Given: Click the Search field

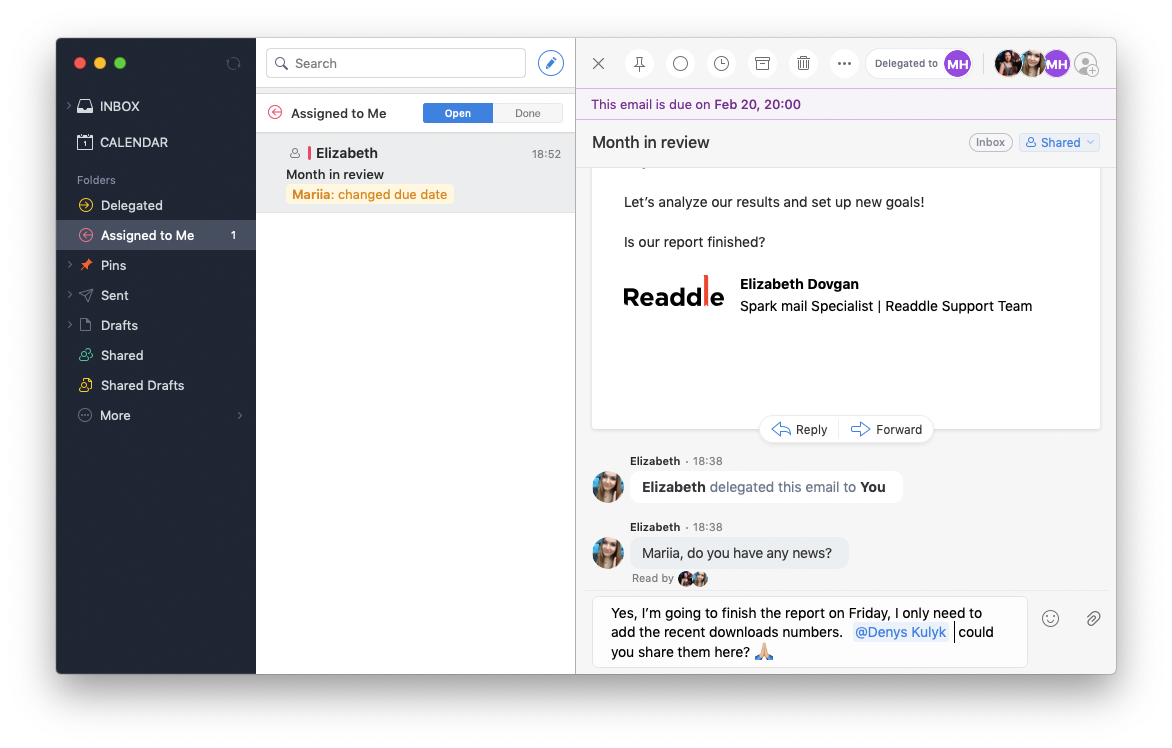Looking at the screenshot, I should 396,64.
